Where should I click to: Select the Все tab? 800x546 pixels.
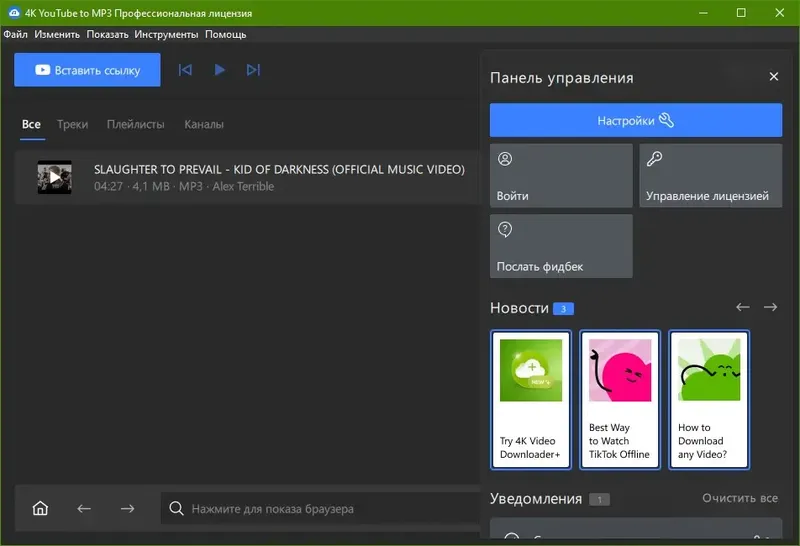[31, 125]
